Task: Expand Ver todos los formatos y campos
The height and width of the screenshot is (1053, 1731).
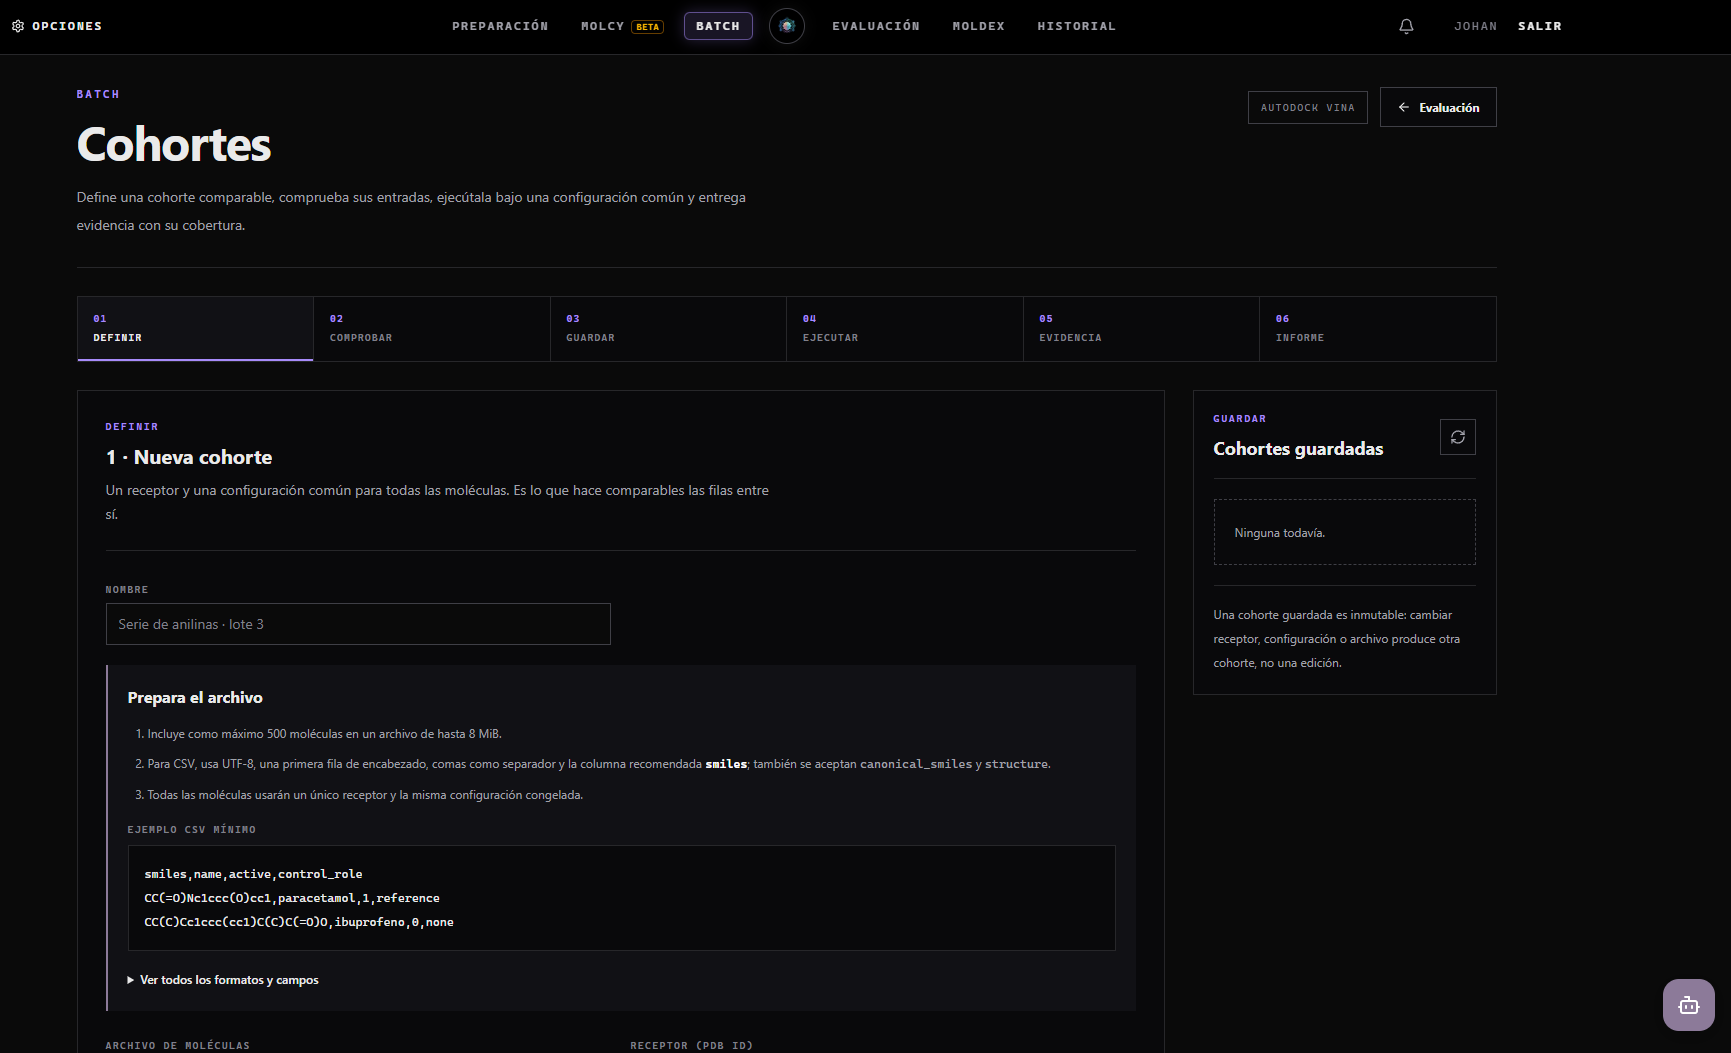Action: (223, 980)
